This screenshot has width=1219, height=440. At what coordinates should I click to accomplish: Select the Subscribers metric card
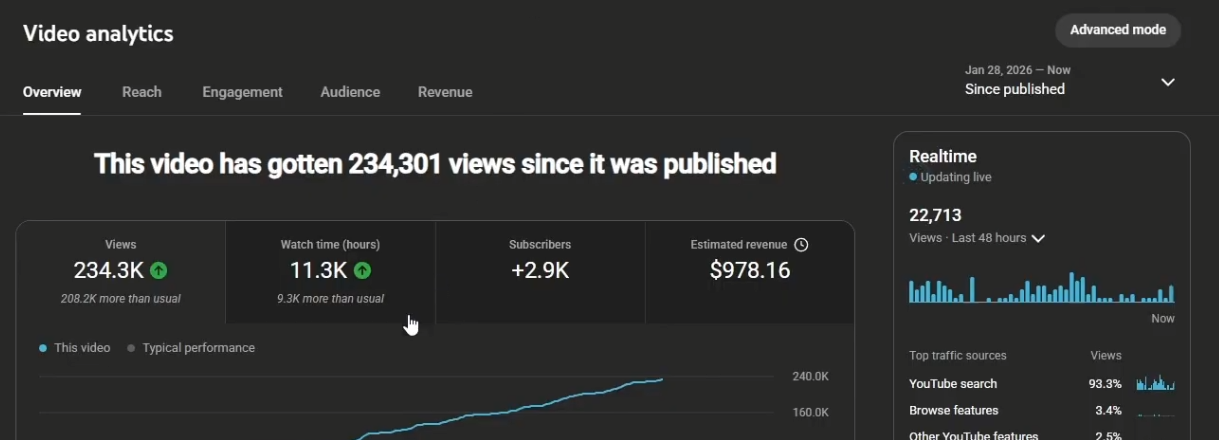tap(540, 272)
